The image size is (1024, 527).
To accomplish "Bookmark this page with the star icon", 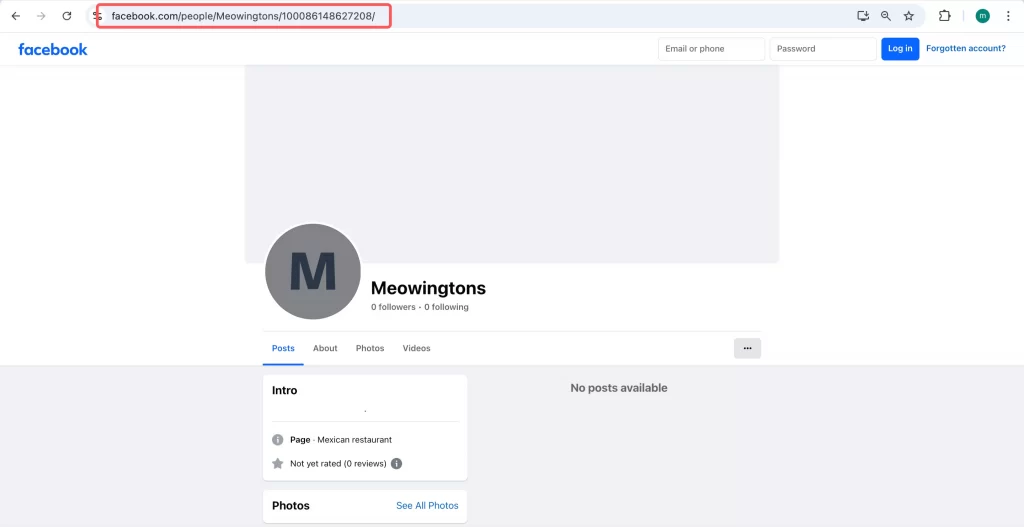I will tap(908, 16).
